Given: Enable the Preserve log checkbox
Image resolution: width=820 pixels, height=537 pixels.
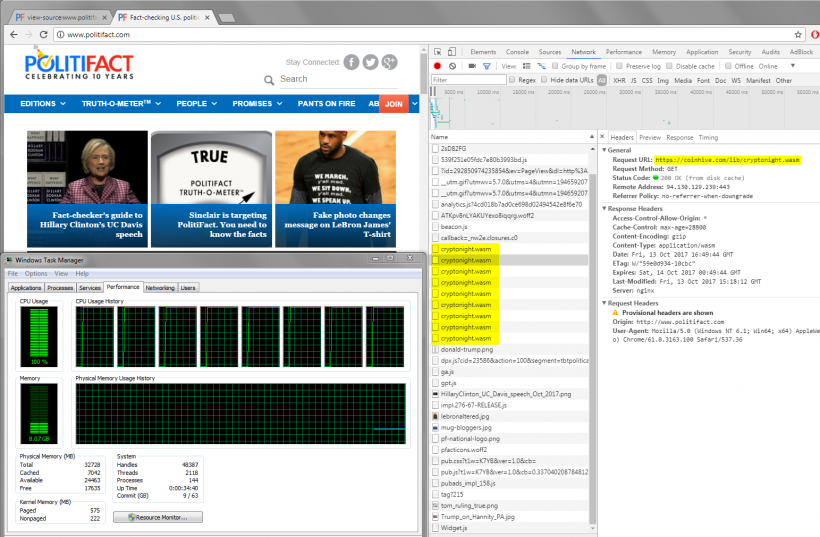Looking at the screenshot, I should coord(621,66).
